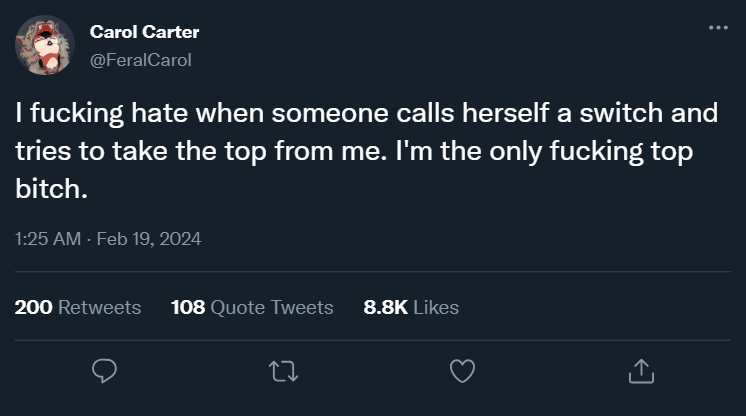Click the reply speech bubble icon
Viewport: 746px width, 416px height.
[105, 371]
